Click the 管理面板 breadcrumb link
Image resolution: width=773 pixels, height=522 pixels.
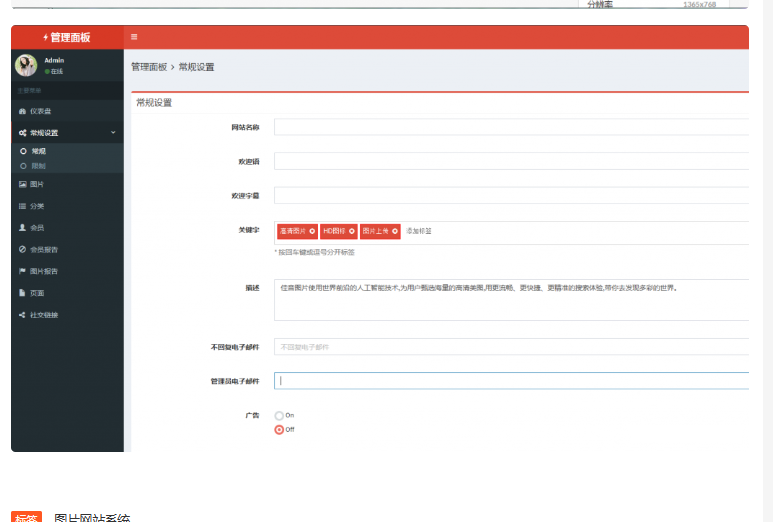tap(149, 67)
